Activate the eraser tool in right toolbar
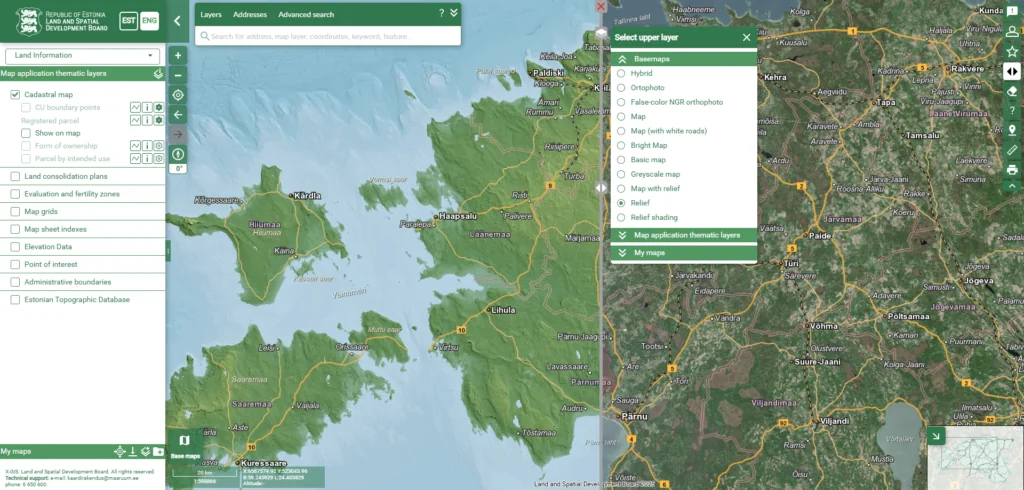1024x490 pixels. point(1012,91)
